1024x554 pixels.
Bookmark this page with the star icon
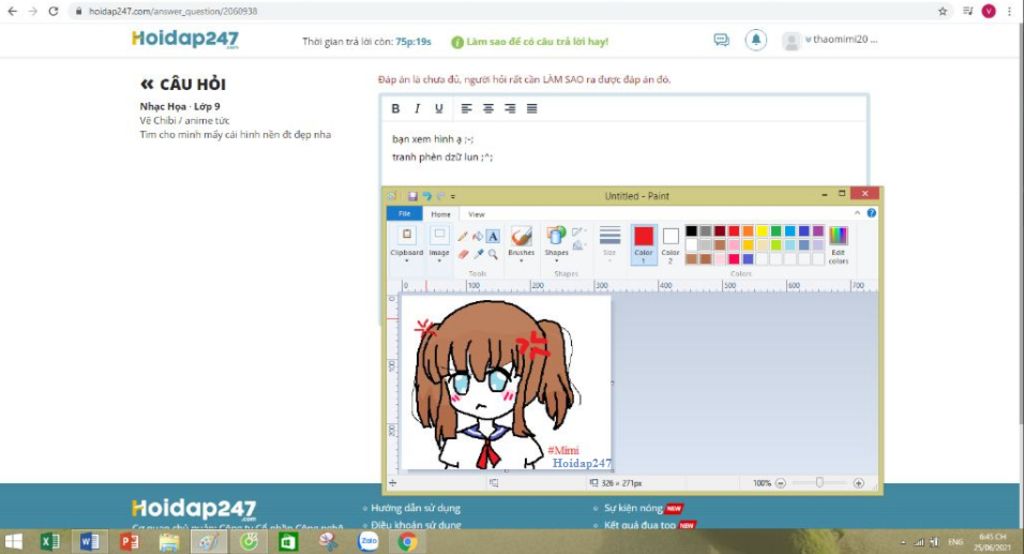[942, 11]
